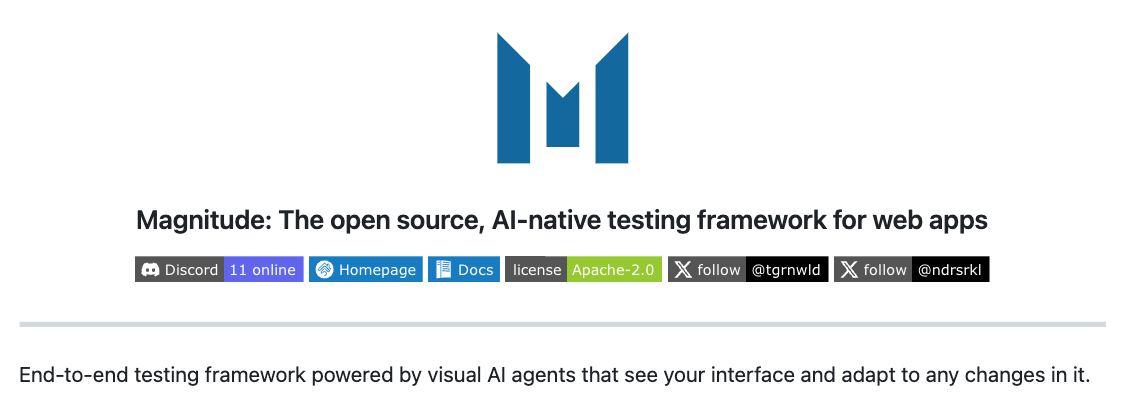Click the blue Magnitude M logo
The height and width of the screenshot is (416, 1131).
coord(562,98)
